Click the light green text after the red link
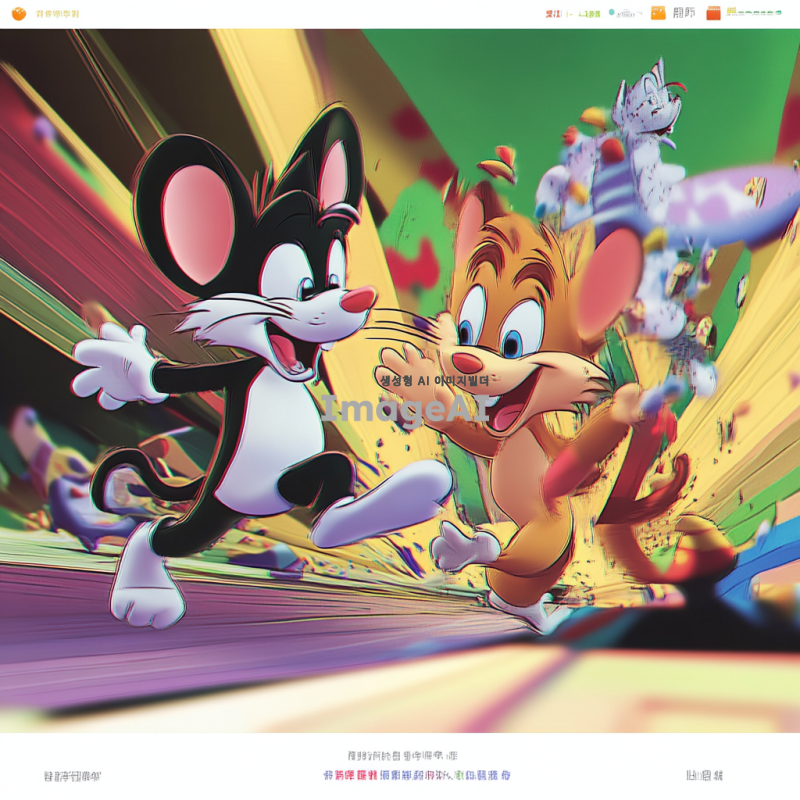Screen dimensions: 800x800 (589, 14)
